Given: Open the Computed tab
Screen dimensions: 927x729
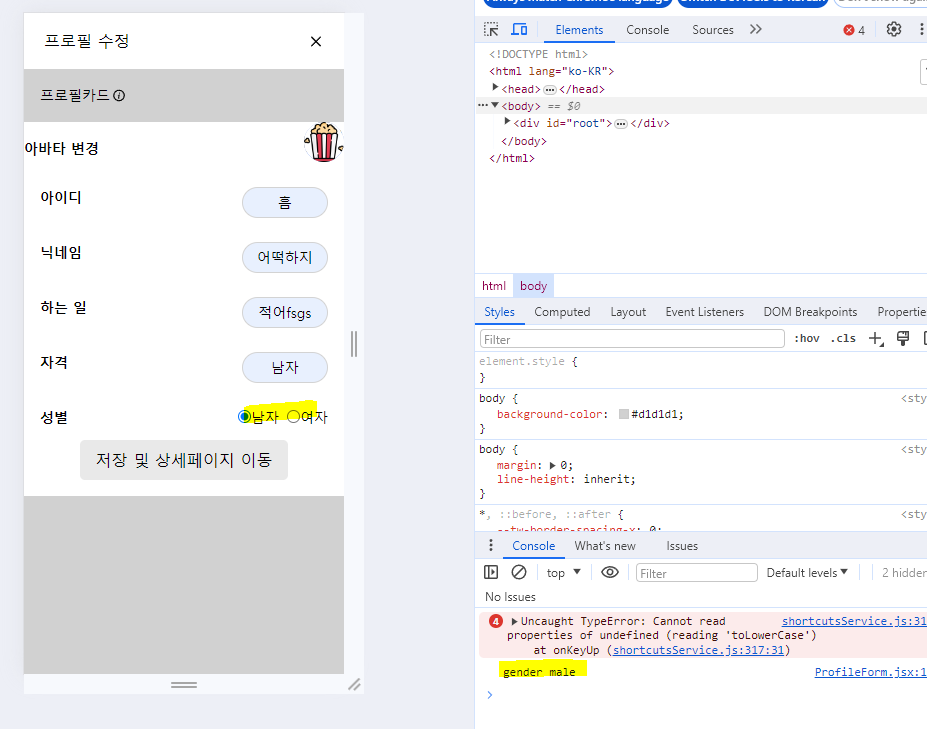Looking at the screenshot, I should [x=562, y=312].
